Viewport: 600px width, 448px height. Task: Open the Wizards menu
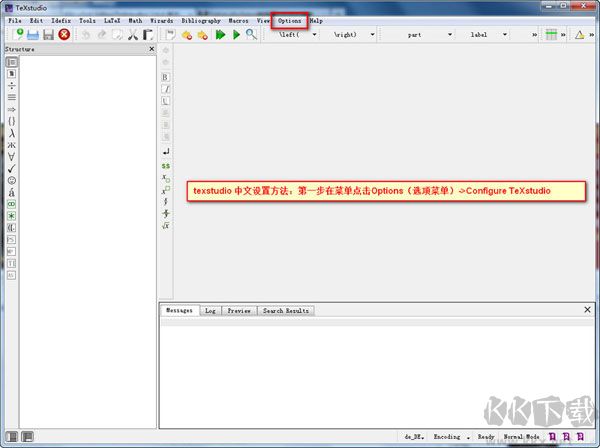[161, 21]
